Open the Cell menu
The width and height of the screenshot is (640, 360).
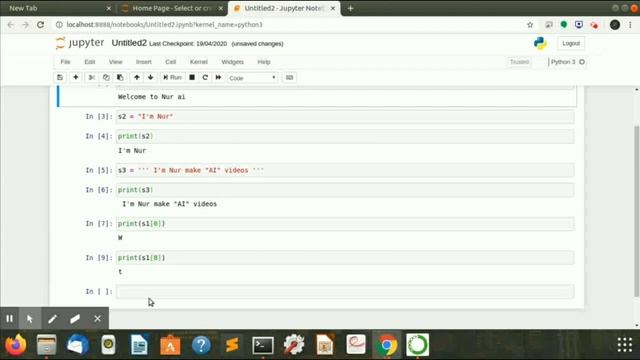(171, 62)
